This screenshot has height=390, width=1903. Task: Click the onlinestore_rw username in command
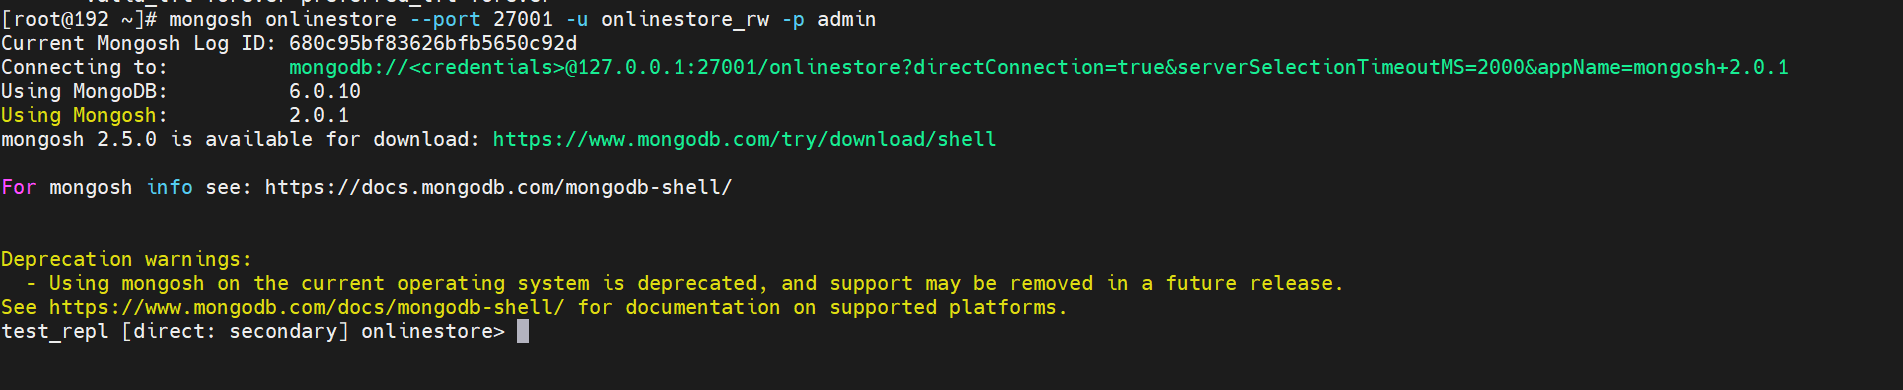(684, 19)
